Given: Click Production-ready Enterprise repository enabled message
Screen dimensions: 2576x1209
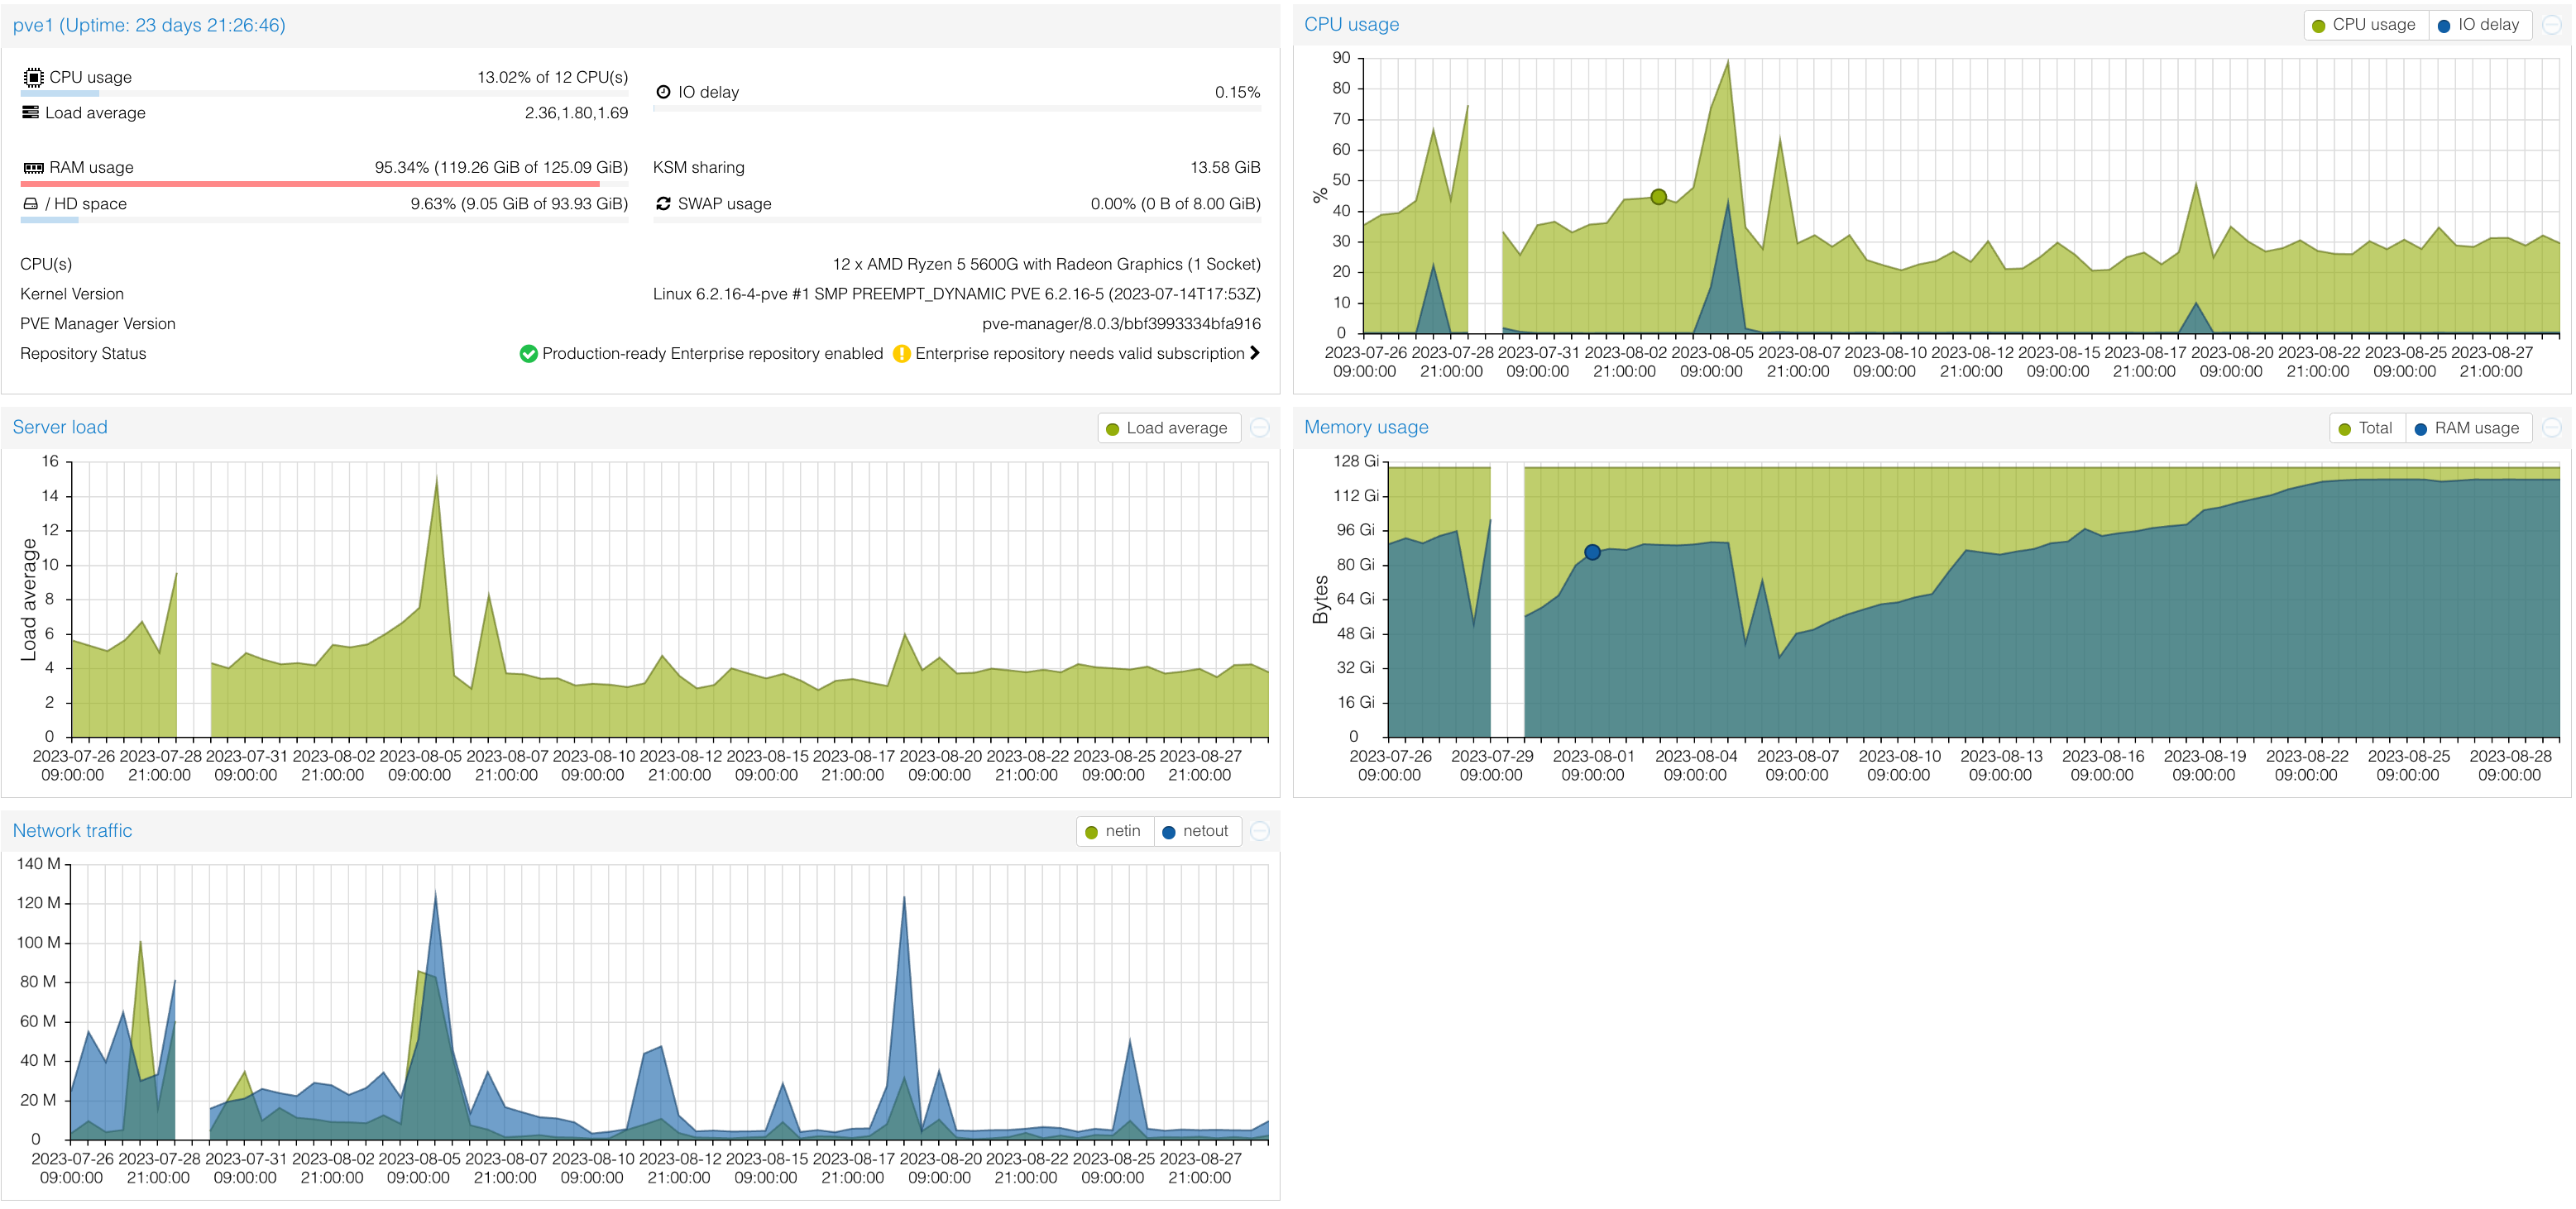Looking at the screenshot, I should click(x=712, y=353).
